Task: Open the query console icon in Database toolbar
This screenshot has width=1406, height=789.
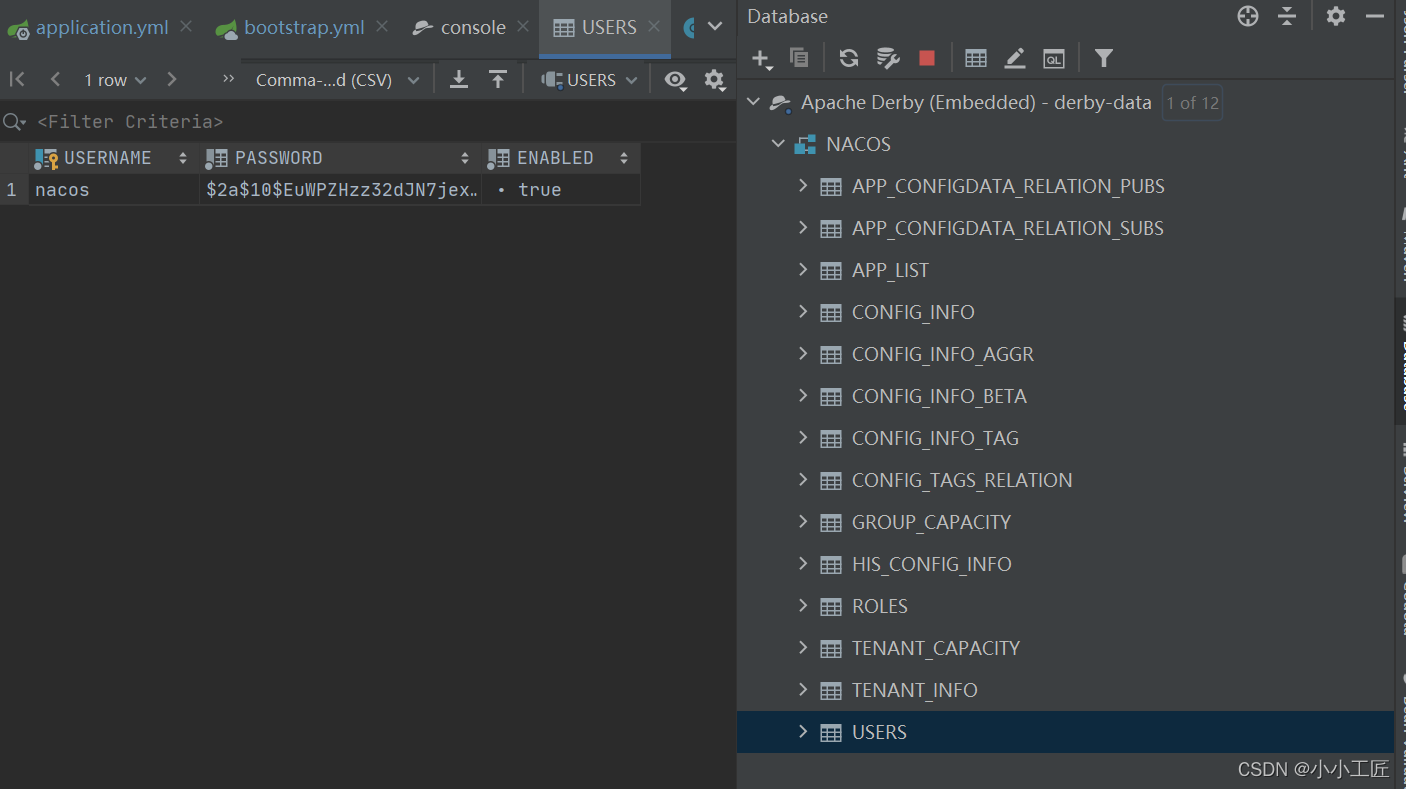Action: click(x=1053, y=59)
